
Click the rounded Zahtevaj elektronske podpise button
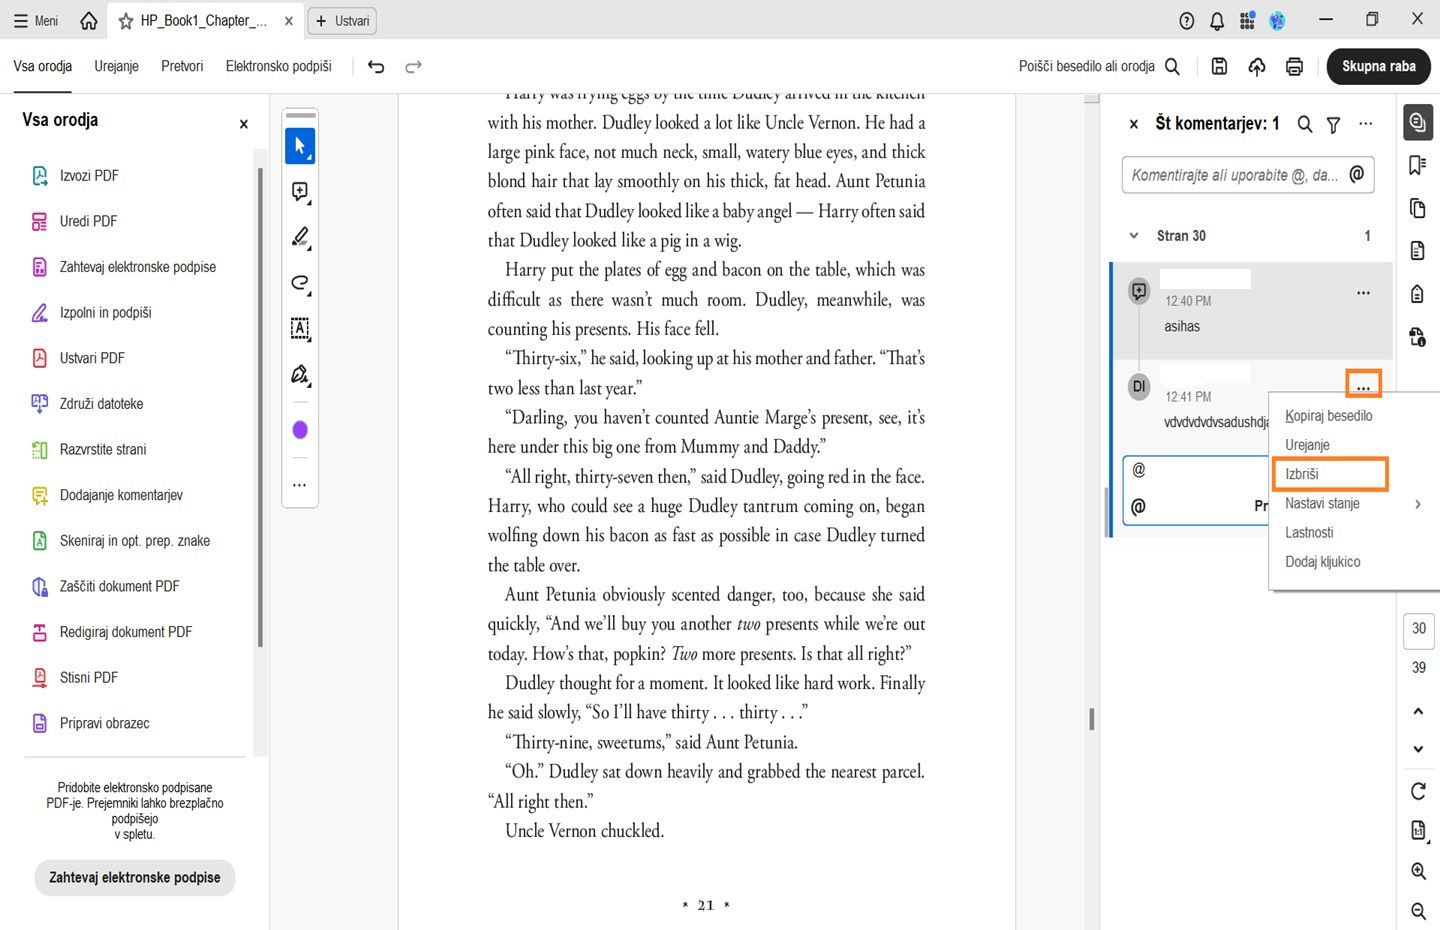(x=135, y=878)
